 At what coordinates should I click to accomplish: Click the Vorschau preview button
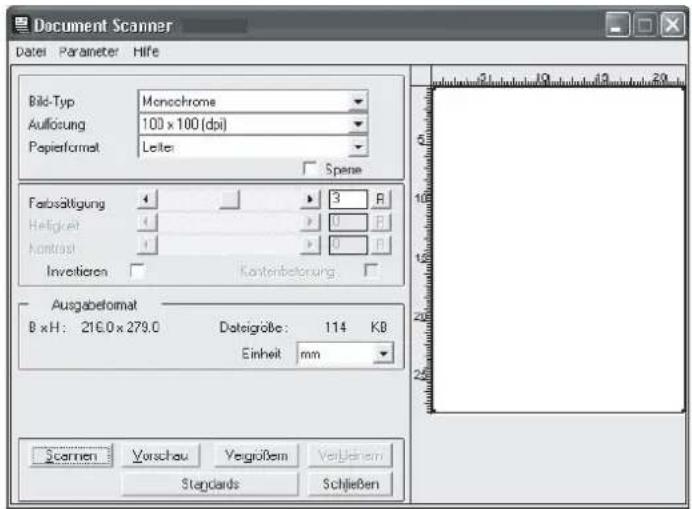pos(161,456)
